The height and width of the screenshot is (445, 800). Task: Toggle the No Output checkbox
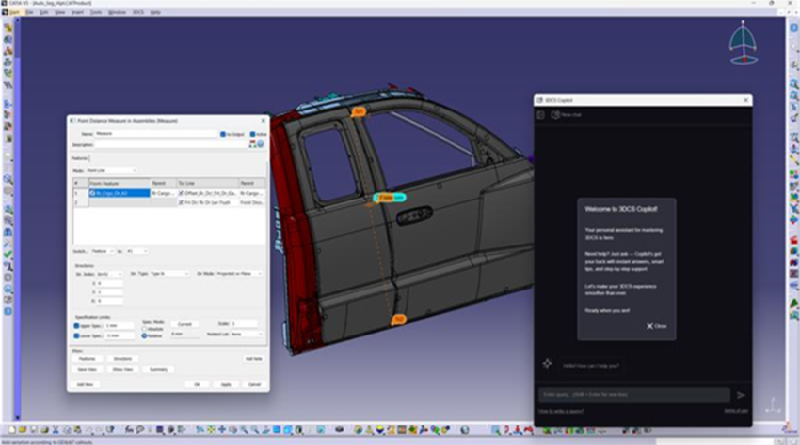(x=222, y=134)
